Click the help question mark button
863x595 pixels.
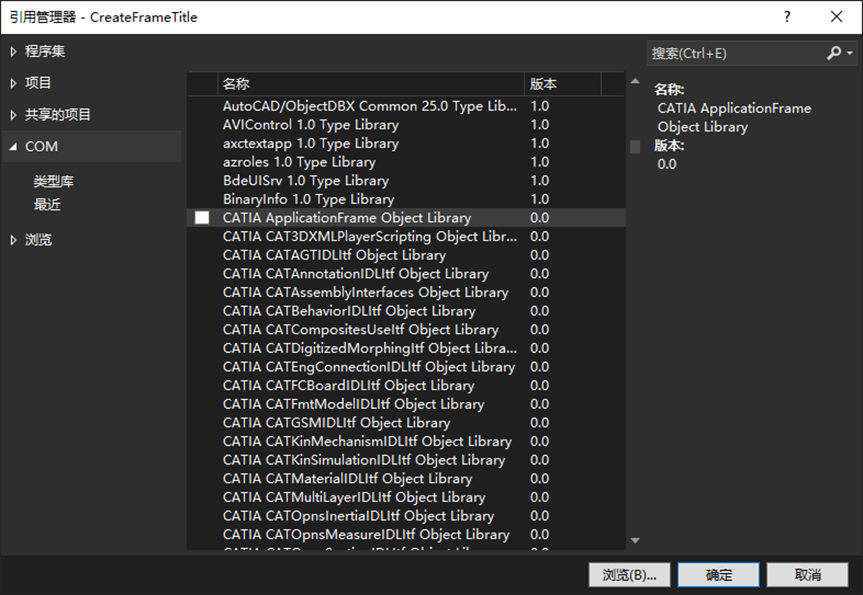[x=788, y=17]
